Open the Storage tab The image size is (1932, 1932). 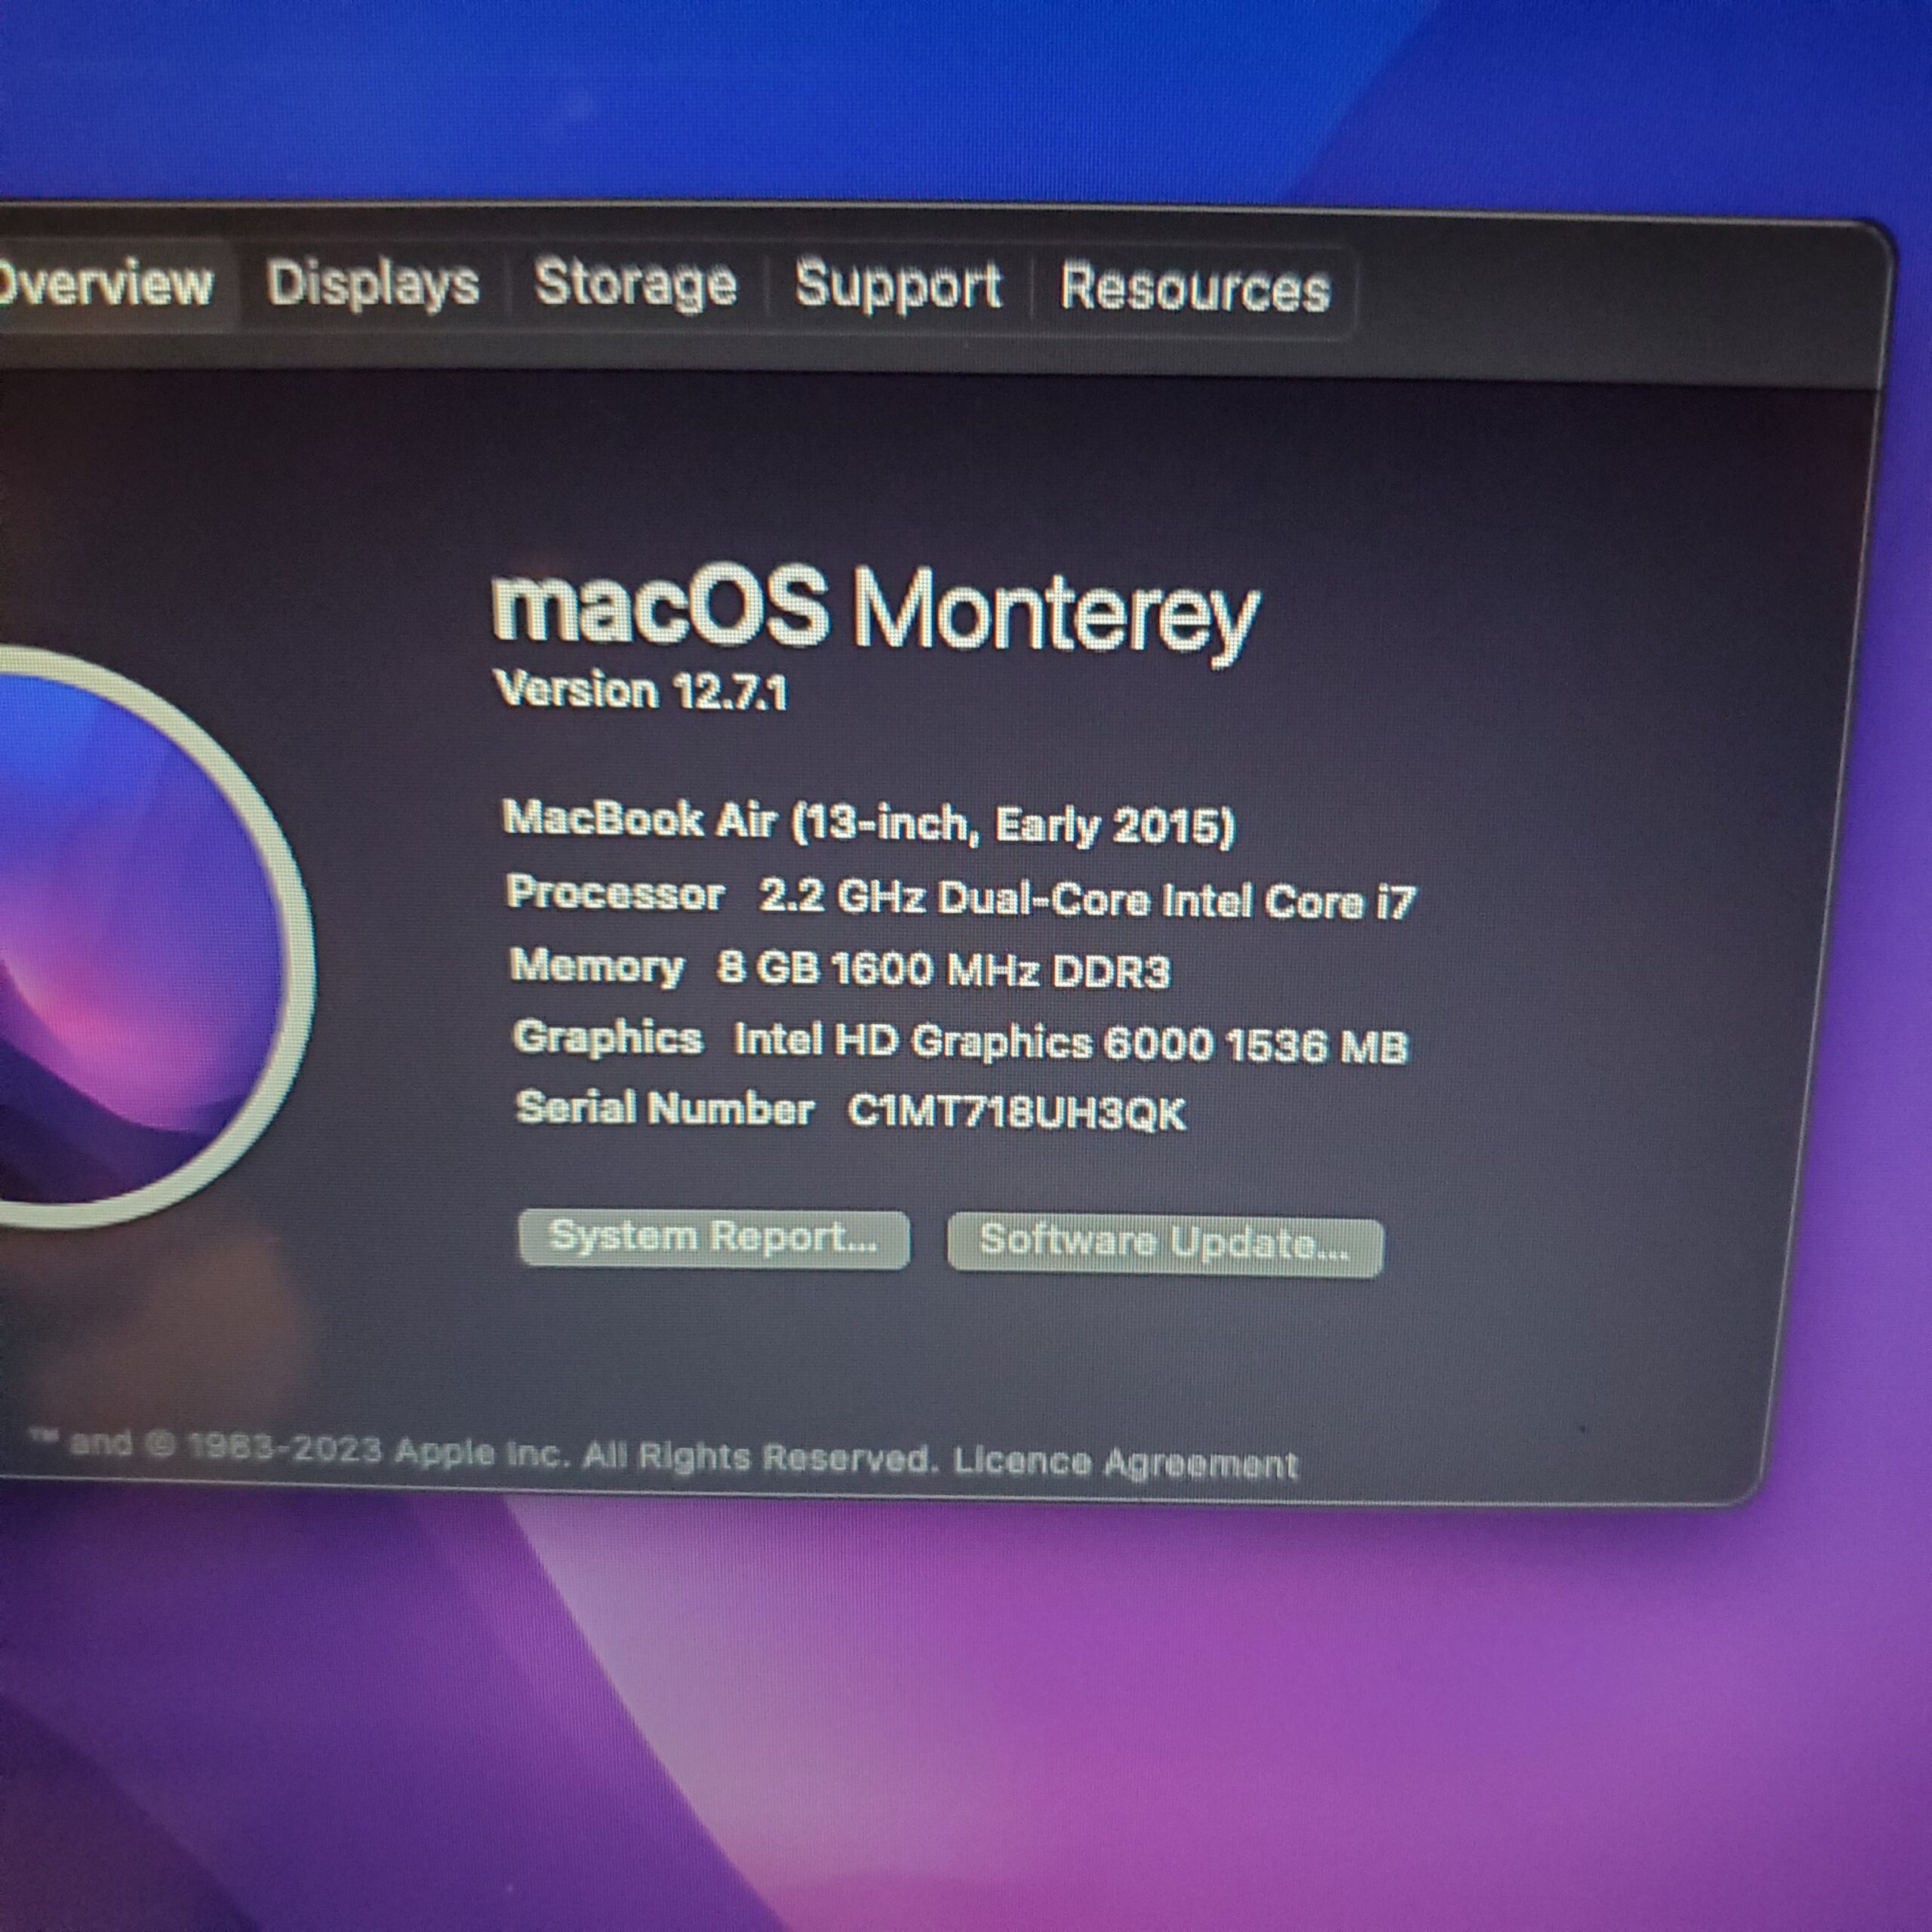pos(636,285)
